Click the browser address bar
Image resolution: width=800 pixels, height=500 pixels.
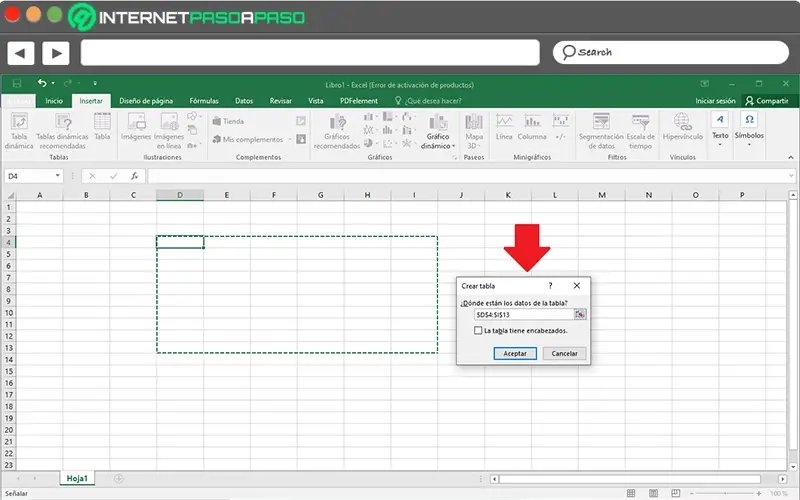click(310, 53)
